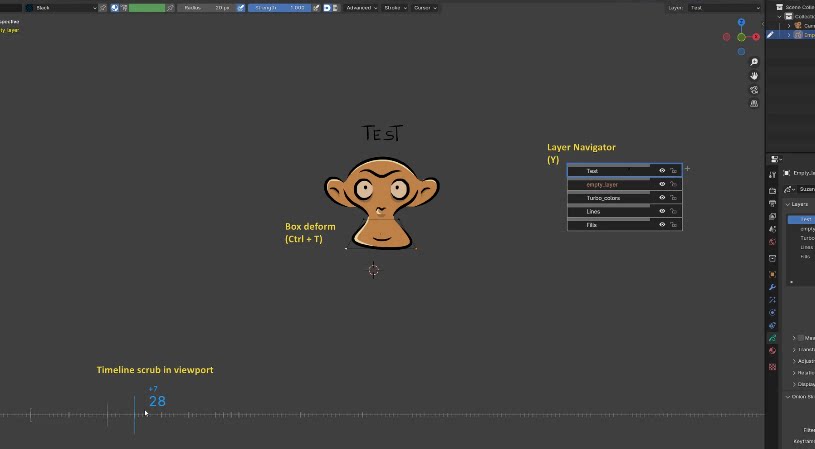Screen dimensions: 815x449
Task: Click the red X axis gizmo ball
Action: [756, 37]
